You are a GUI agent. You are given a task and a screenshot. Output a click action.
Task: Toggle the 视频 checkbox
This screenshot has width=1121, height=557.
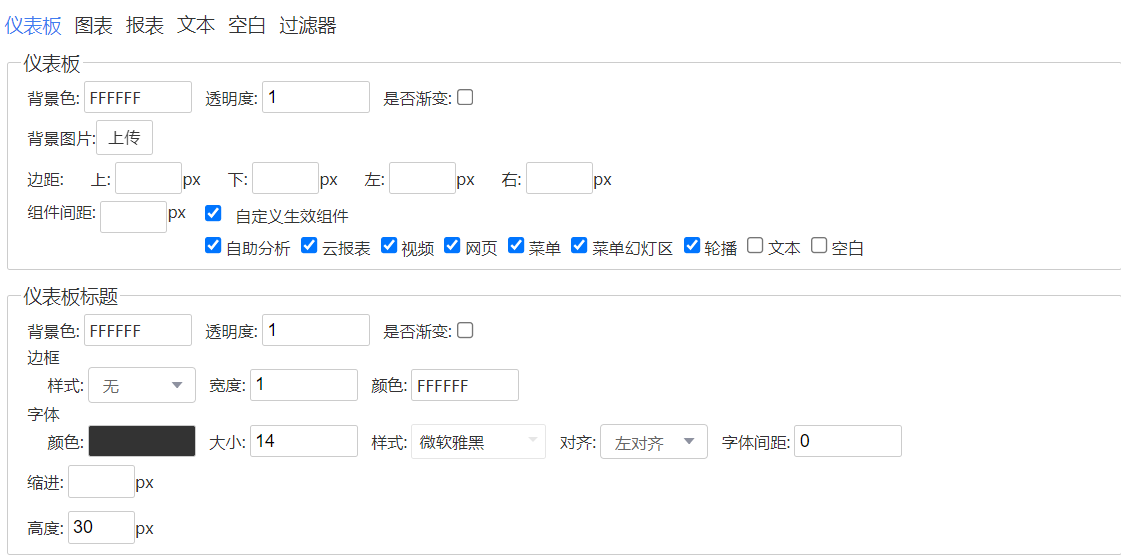pyautogui.click(x=388, y=246)
